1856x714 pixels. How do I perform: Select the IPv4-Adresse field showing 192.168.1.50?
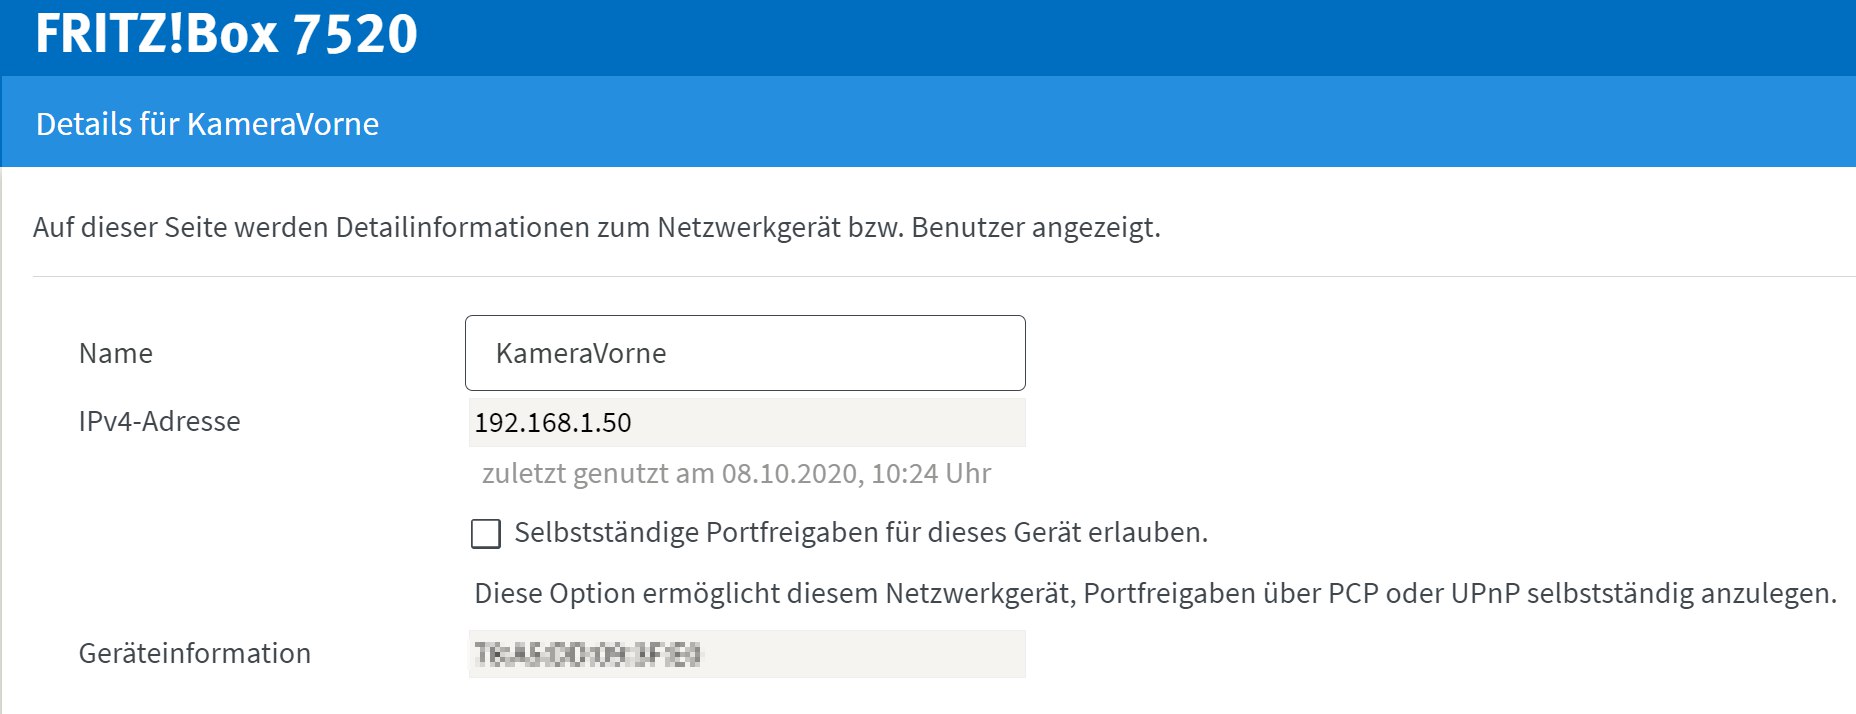pyautogui.click(x=746, y=422)
